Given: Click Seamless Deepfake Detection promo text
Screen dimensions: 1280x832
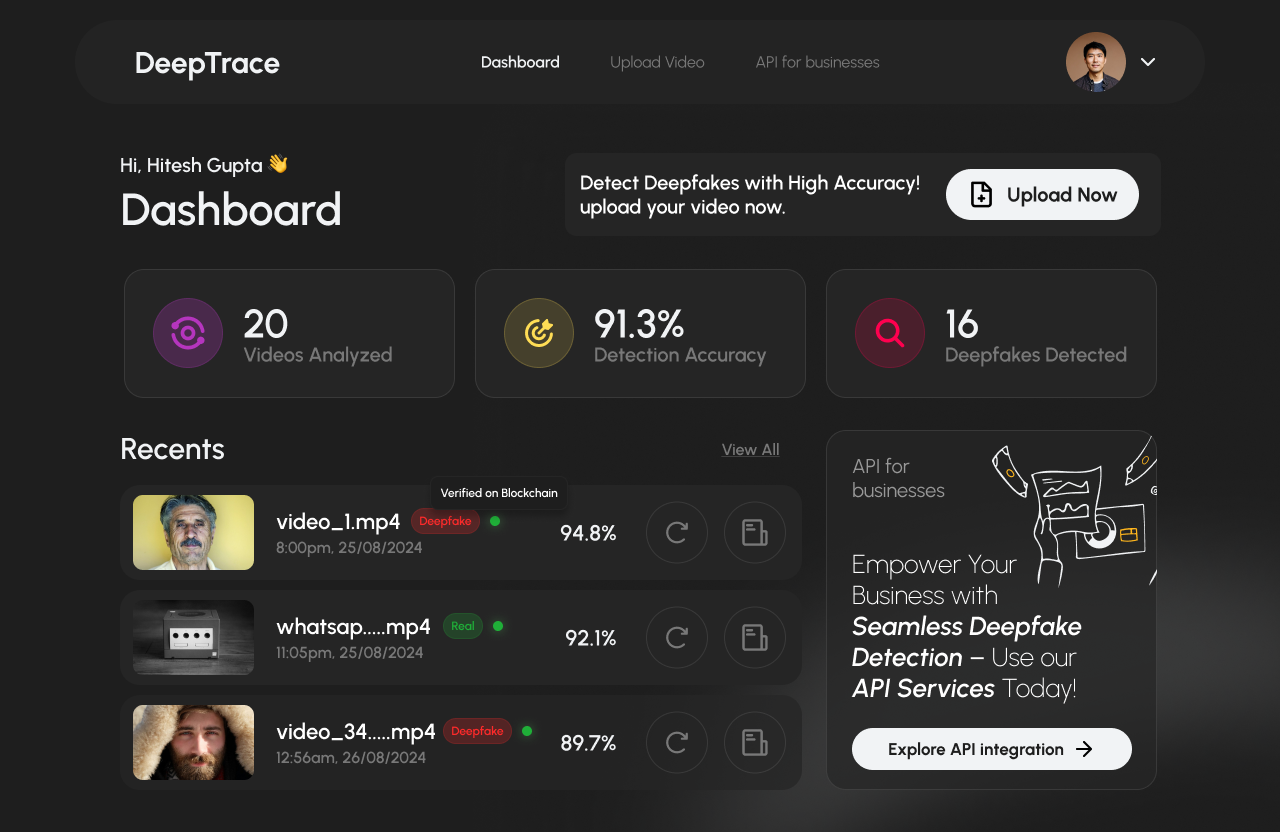Looking at the screenshot, I should click(966, 642).
